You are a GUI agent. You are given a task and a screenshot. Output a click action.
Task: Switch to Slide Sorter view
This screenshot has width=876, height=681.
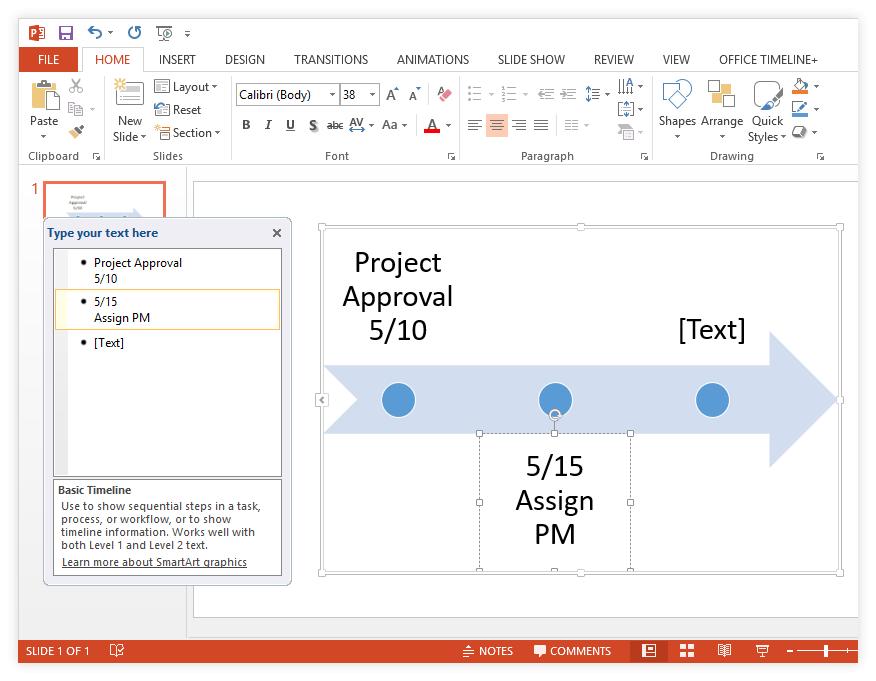[687, 651]
